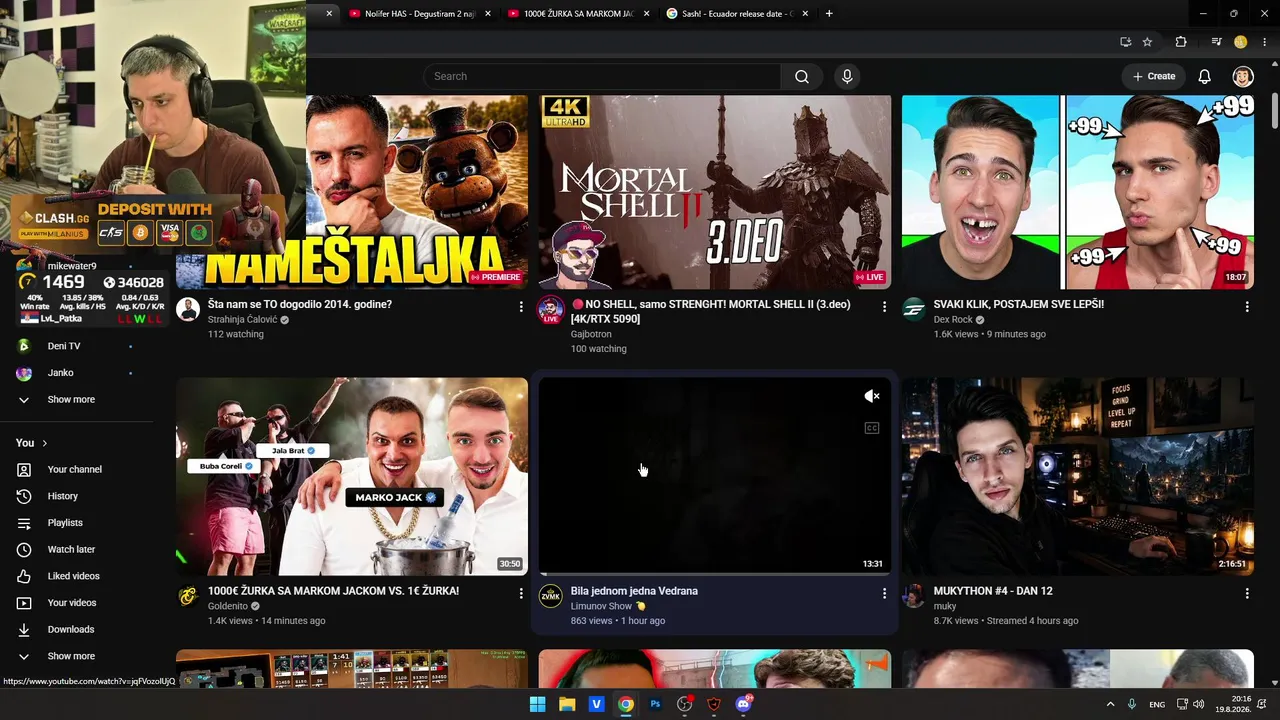Open options menu for SVAKI KLIK video
This screenshot has width=1280, height=720.
pyautogui.click(x=1247, y=307)
